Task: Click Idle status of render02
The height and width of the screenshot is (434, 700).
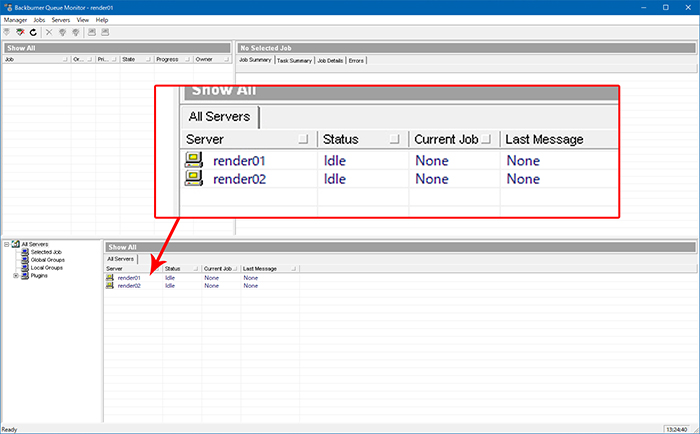Action: click(x=170, y=286)
